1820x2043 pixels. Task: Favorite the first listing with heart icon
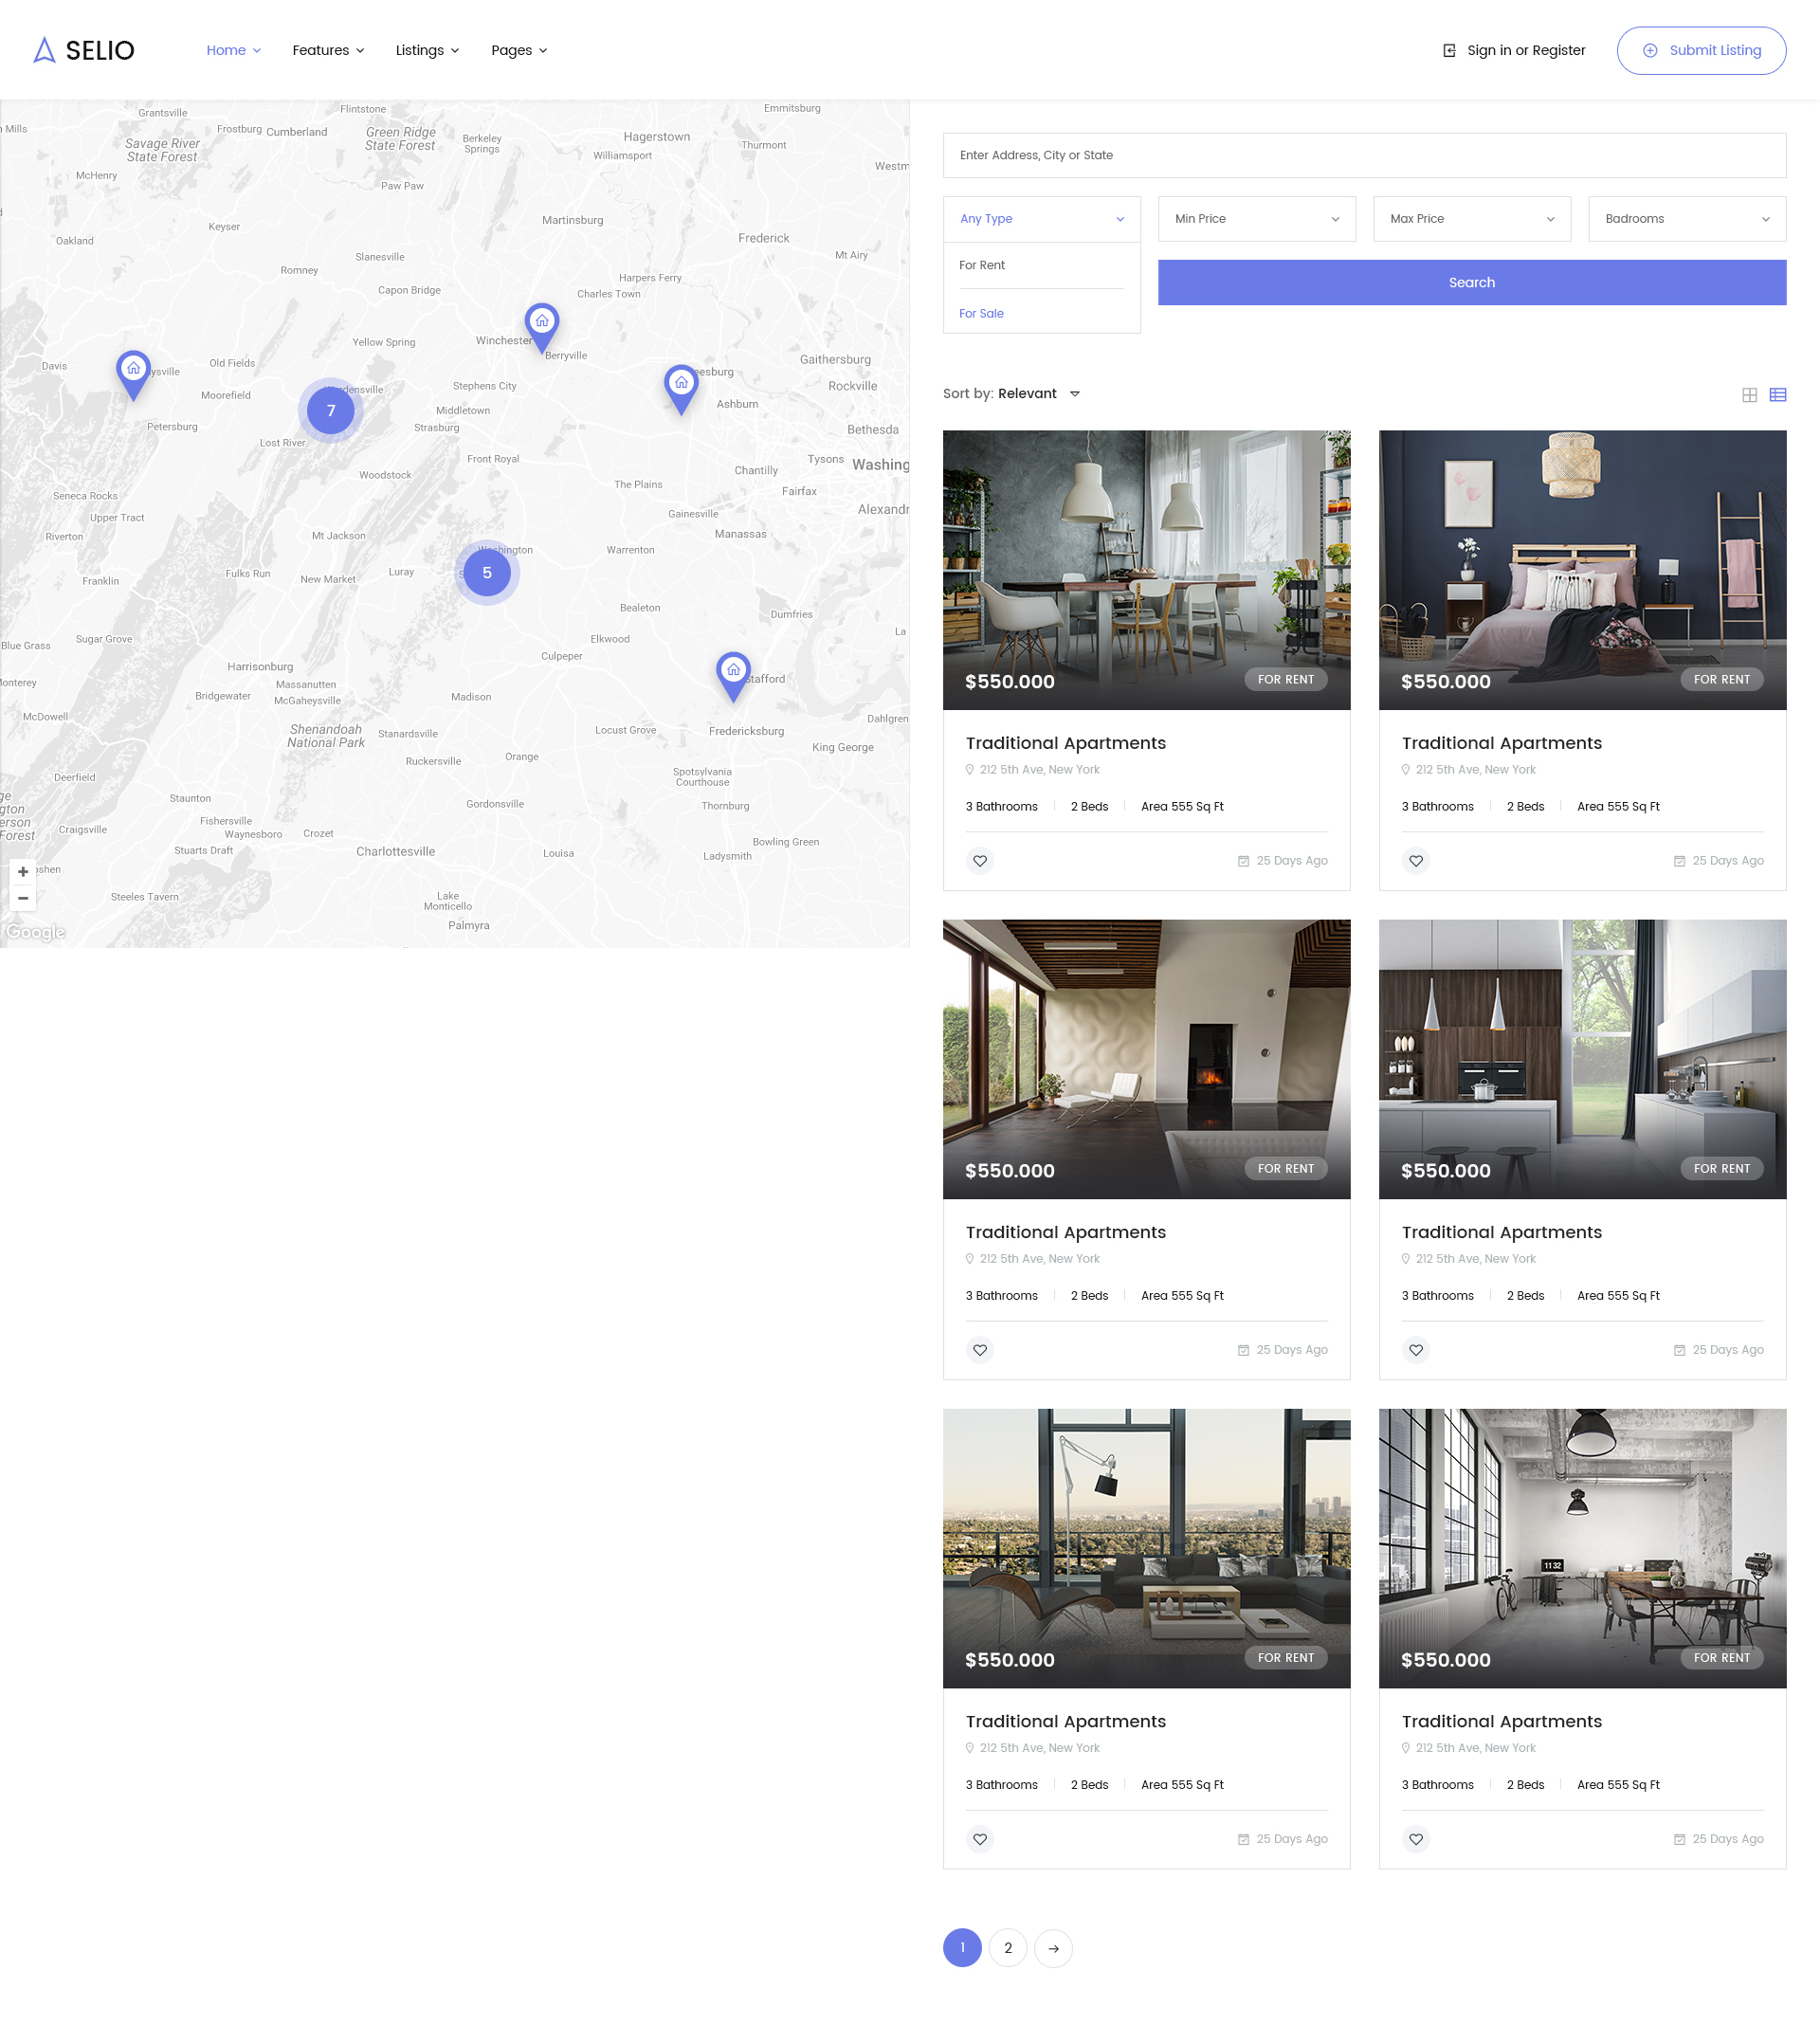(x=980, y=860)
